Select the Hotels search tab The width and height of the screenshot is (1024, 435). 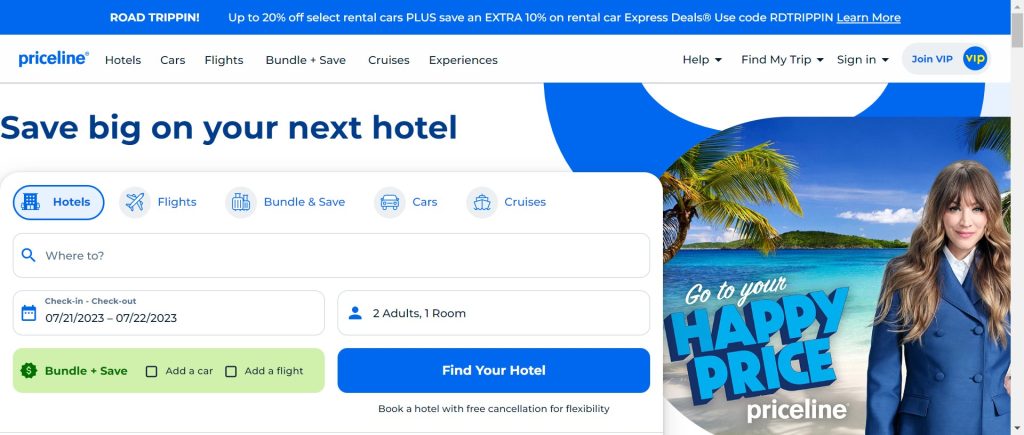(x=59, y=202)
